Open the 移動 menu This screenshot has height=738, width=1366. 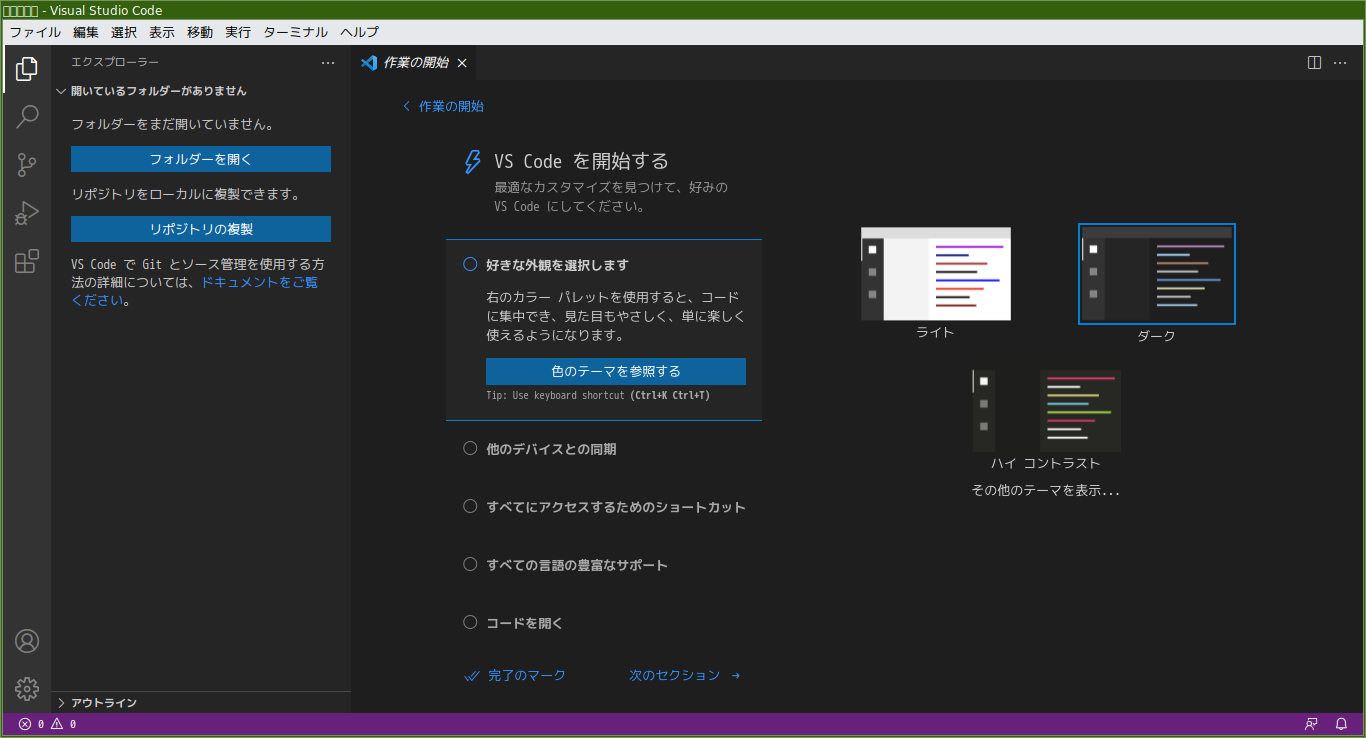(200, 32)
